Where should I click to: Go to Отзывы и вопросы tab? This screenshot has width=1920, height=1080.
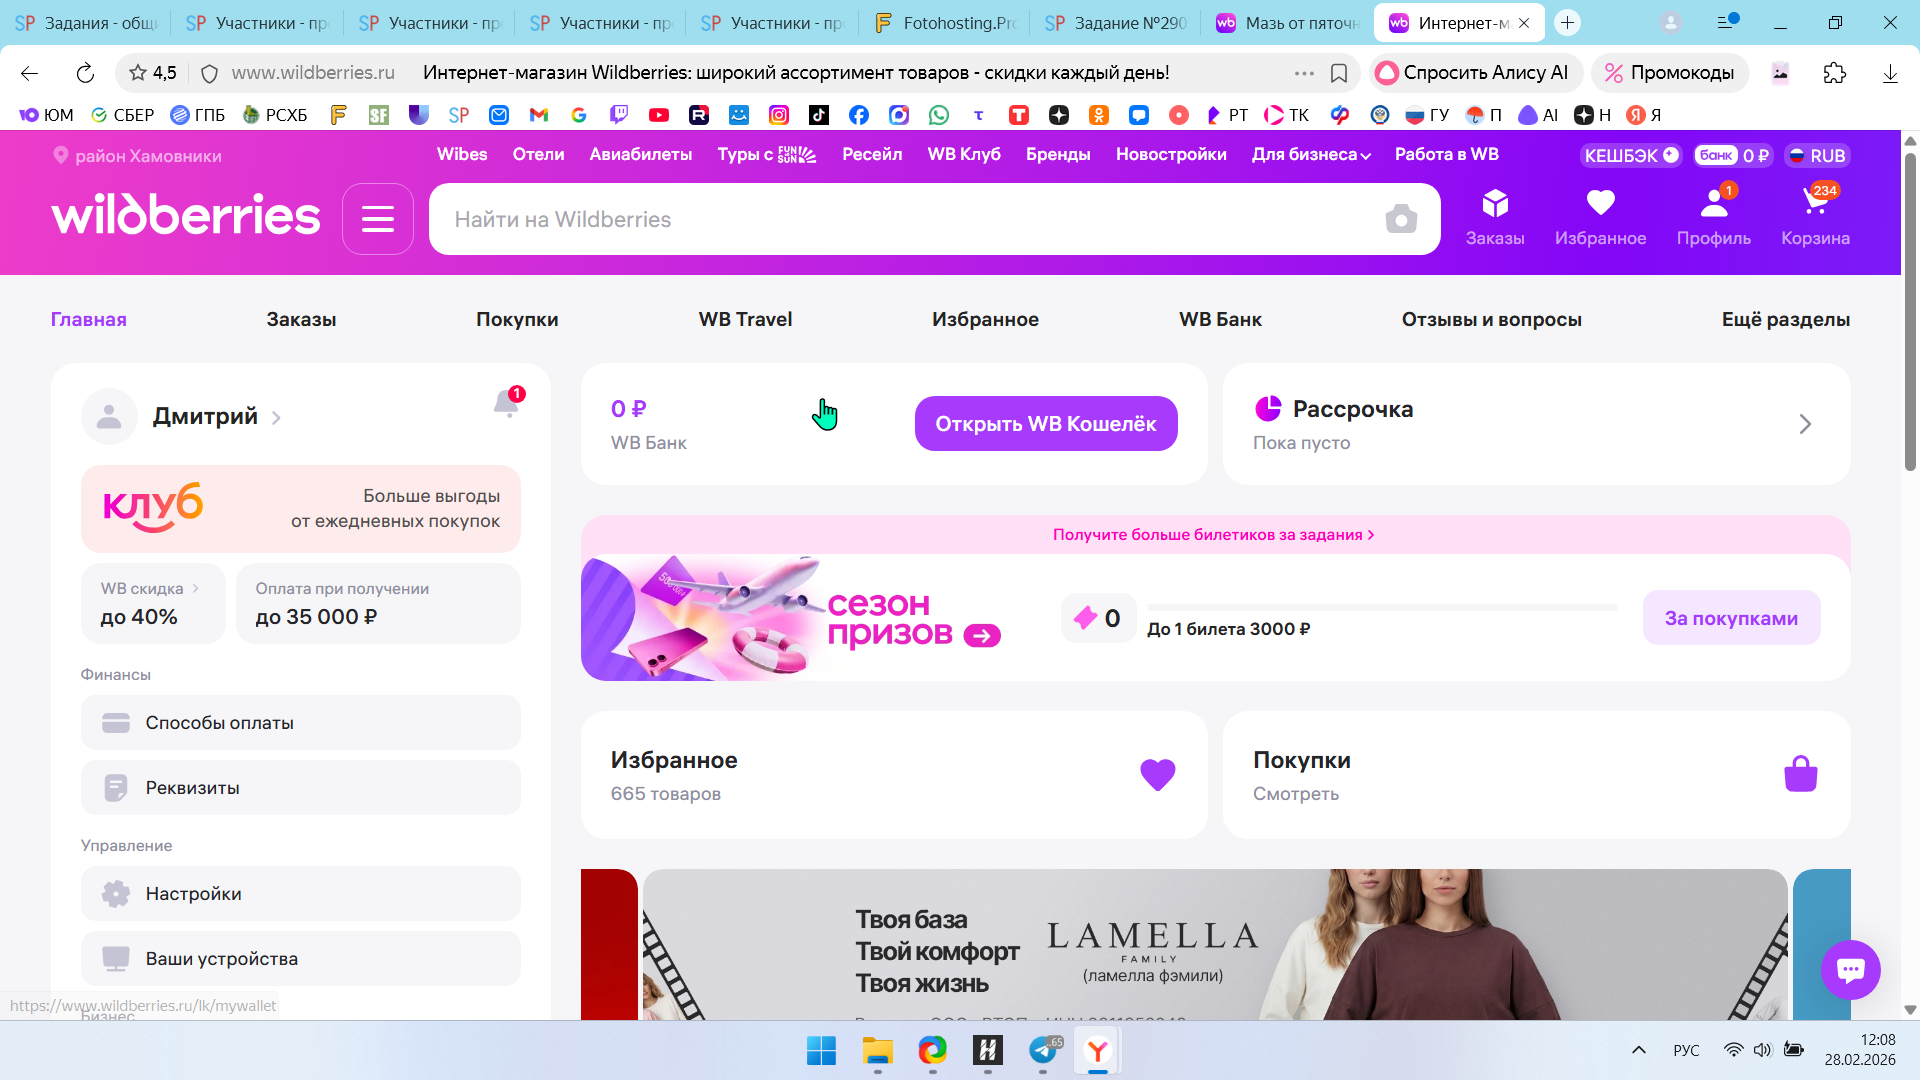coord(1491,320)
